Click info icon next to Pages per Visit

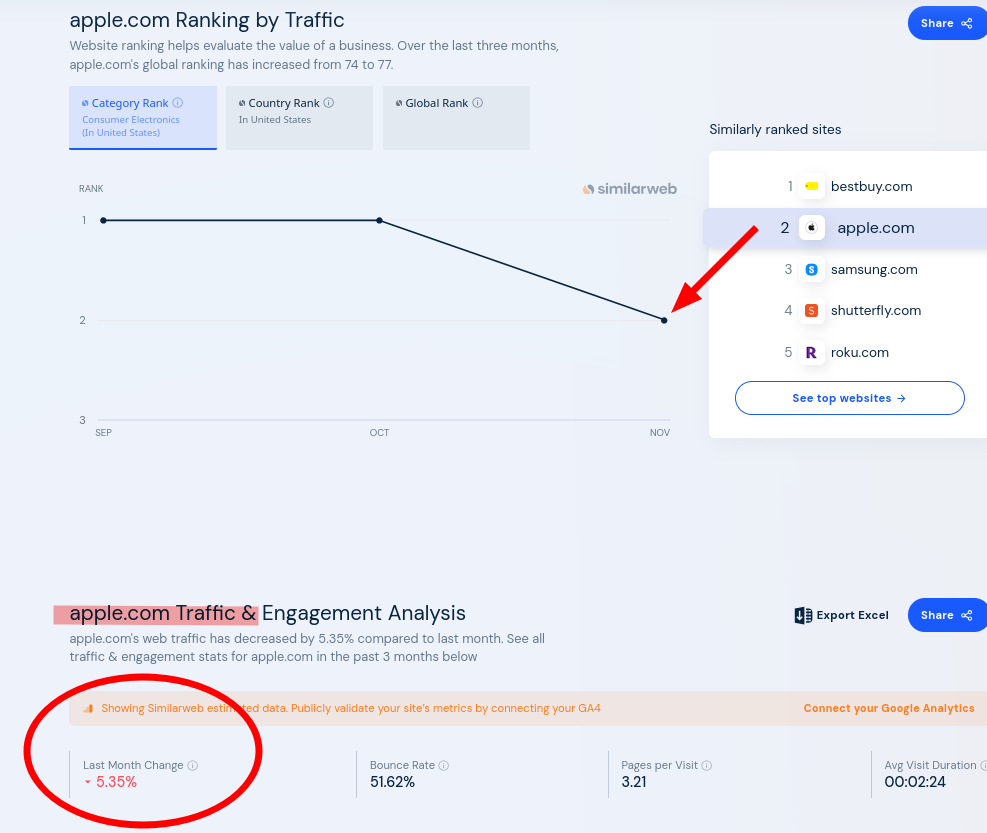(707, 766)
